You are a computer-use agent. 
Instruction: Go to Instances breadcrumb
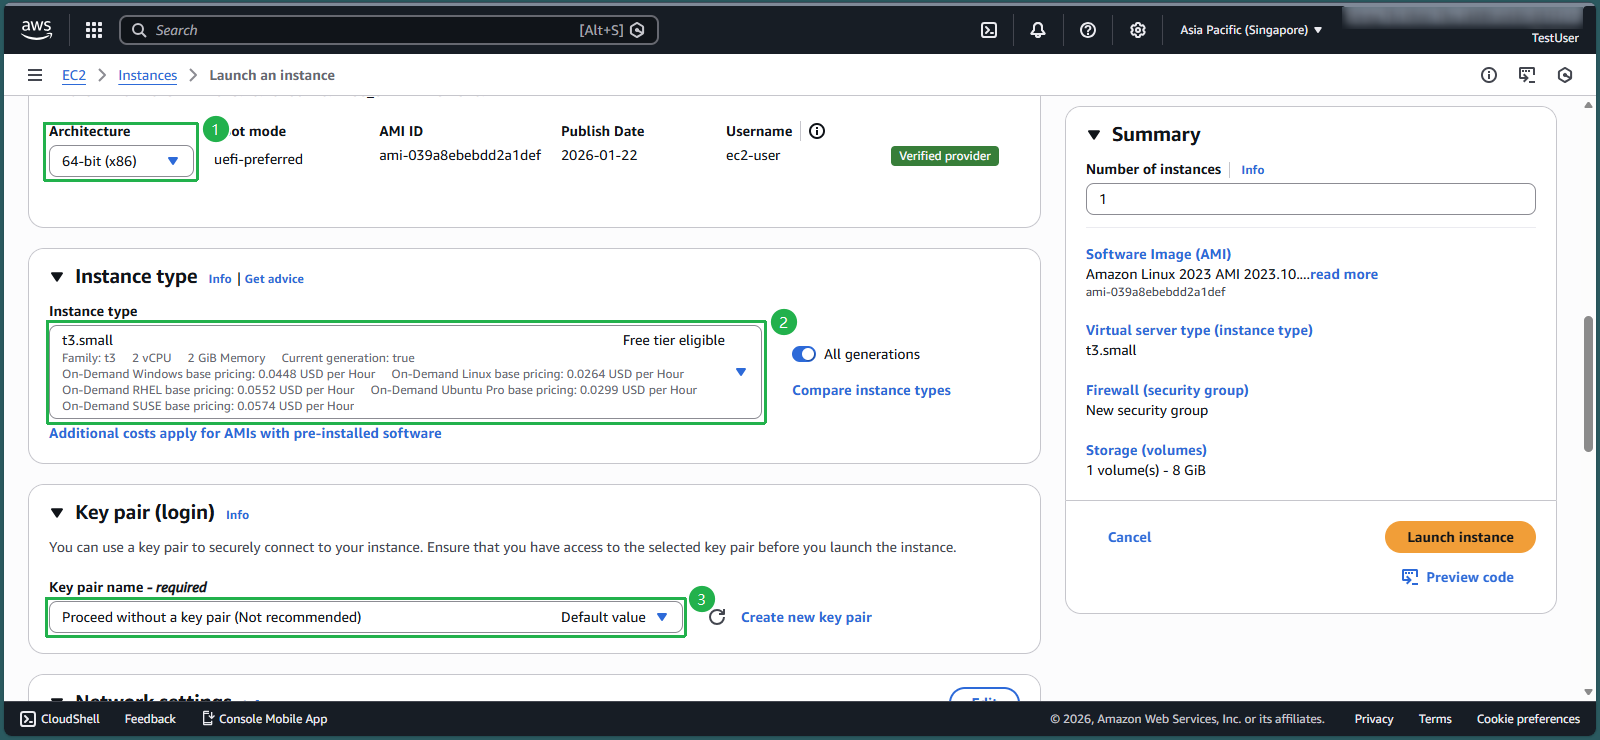(x=147, y=75)
